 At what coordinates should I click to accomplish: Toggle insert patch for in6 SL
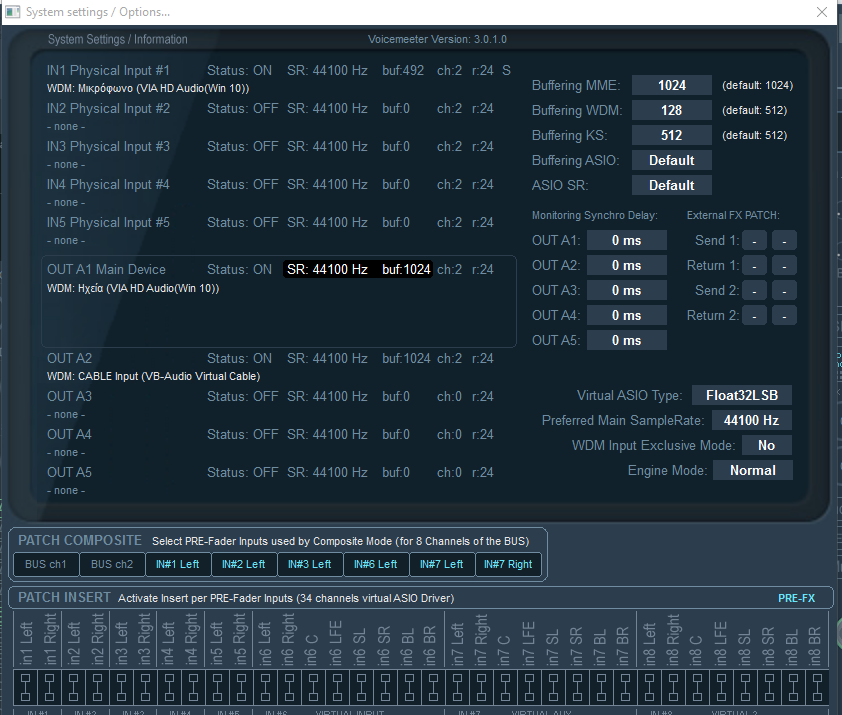[361, 686]
